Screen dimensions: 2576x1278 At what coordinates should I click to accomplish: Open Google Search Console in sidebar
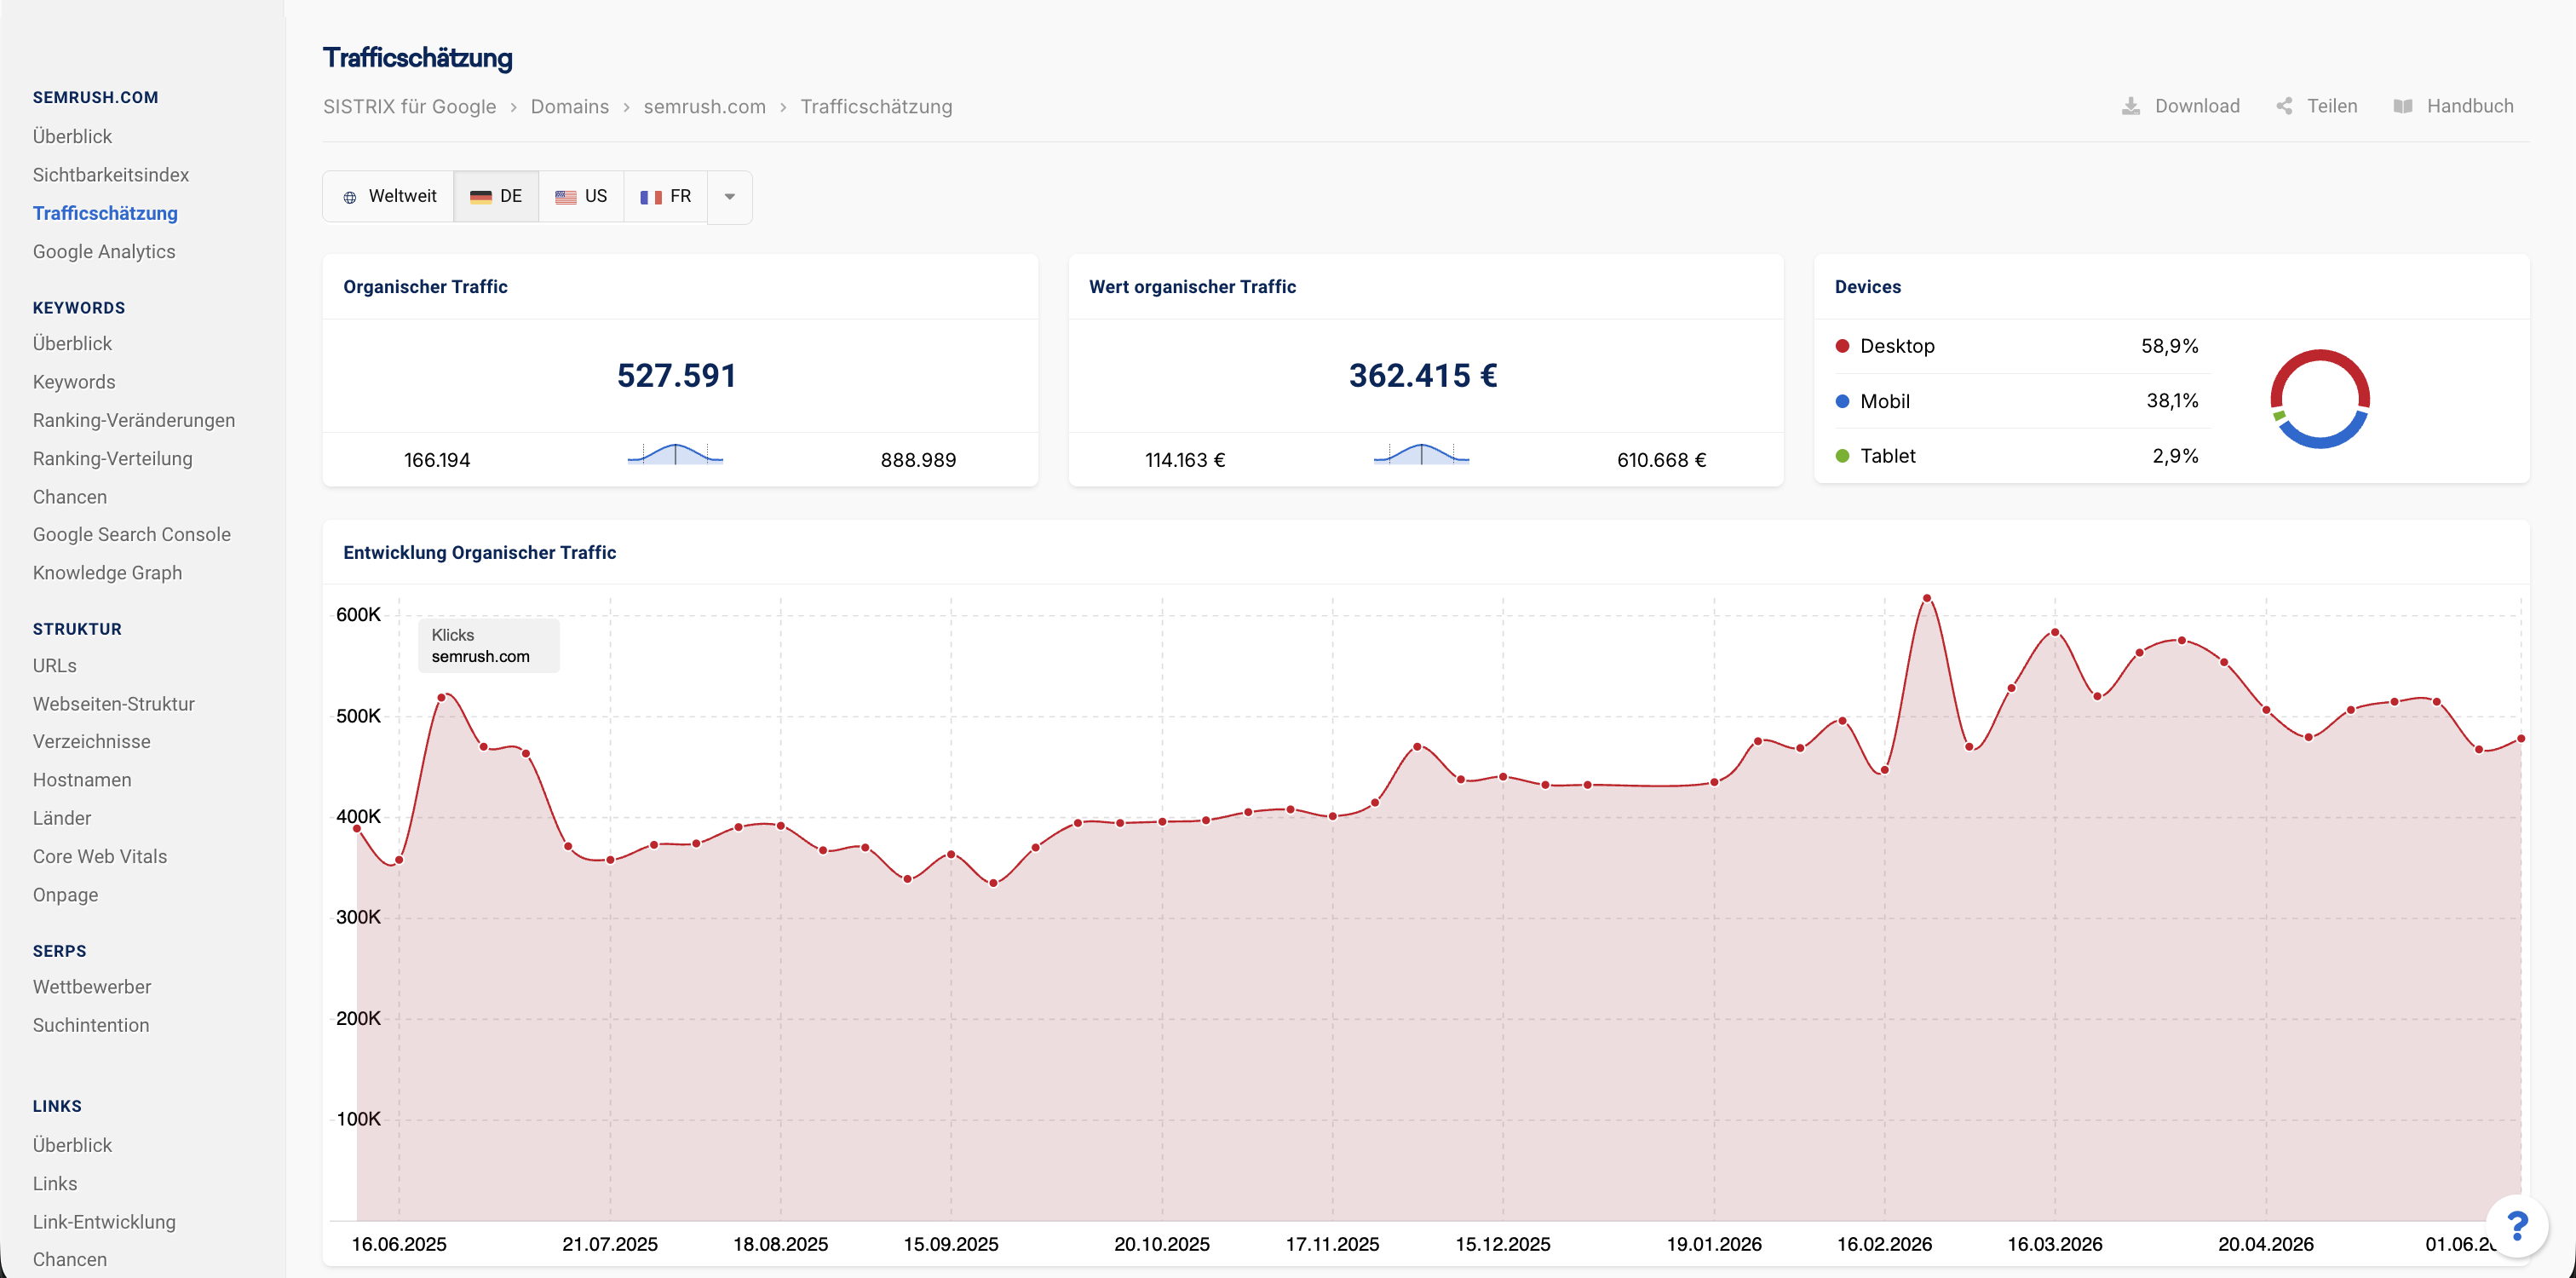132,535
